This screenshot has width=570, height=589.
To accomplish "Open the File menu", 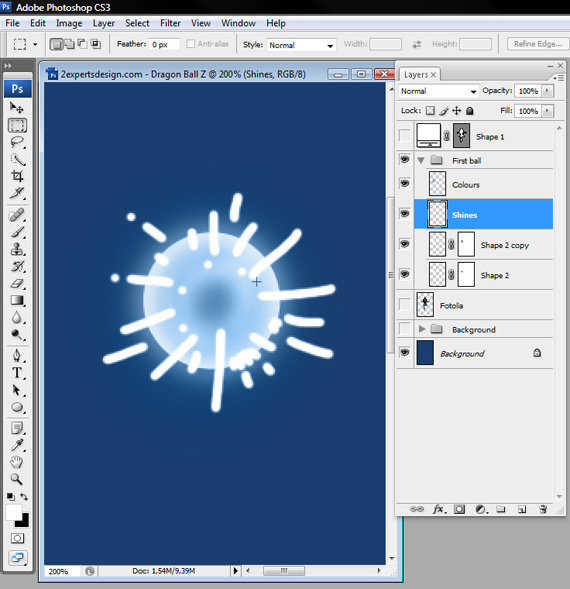I will (12, 23).
